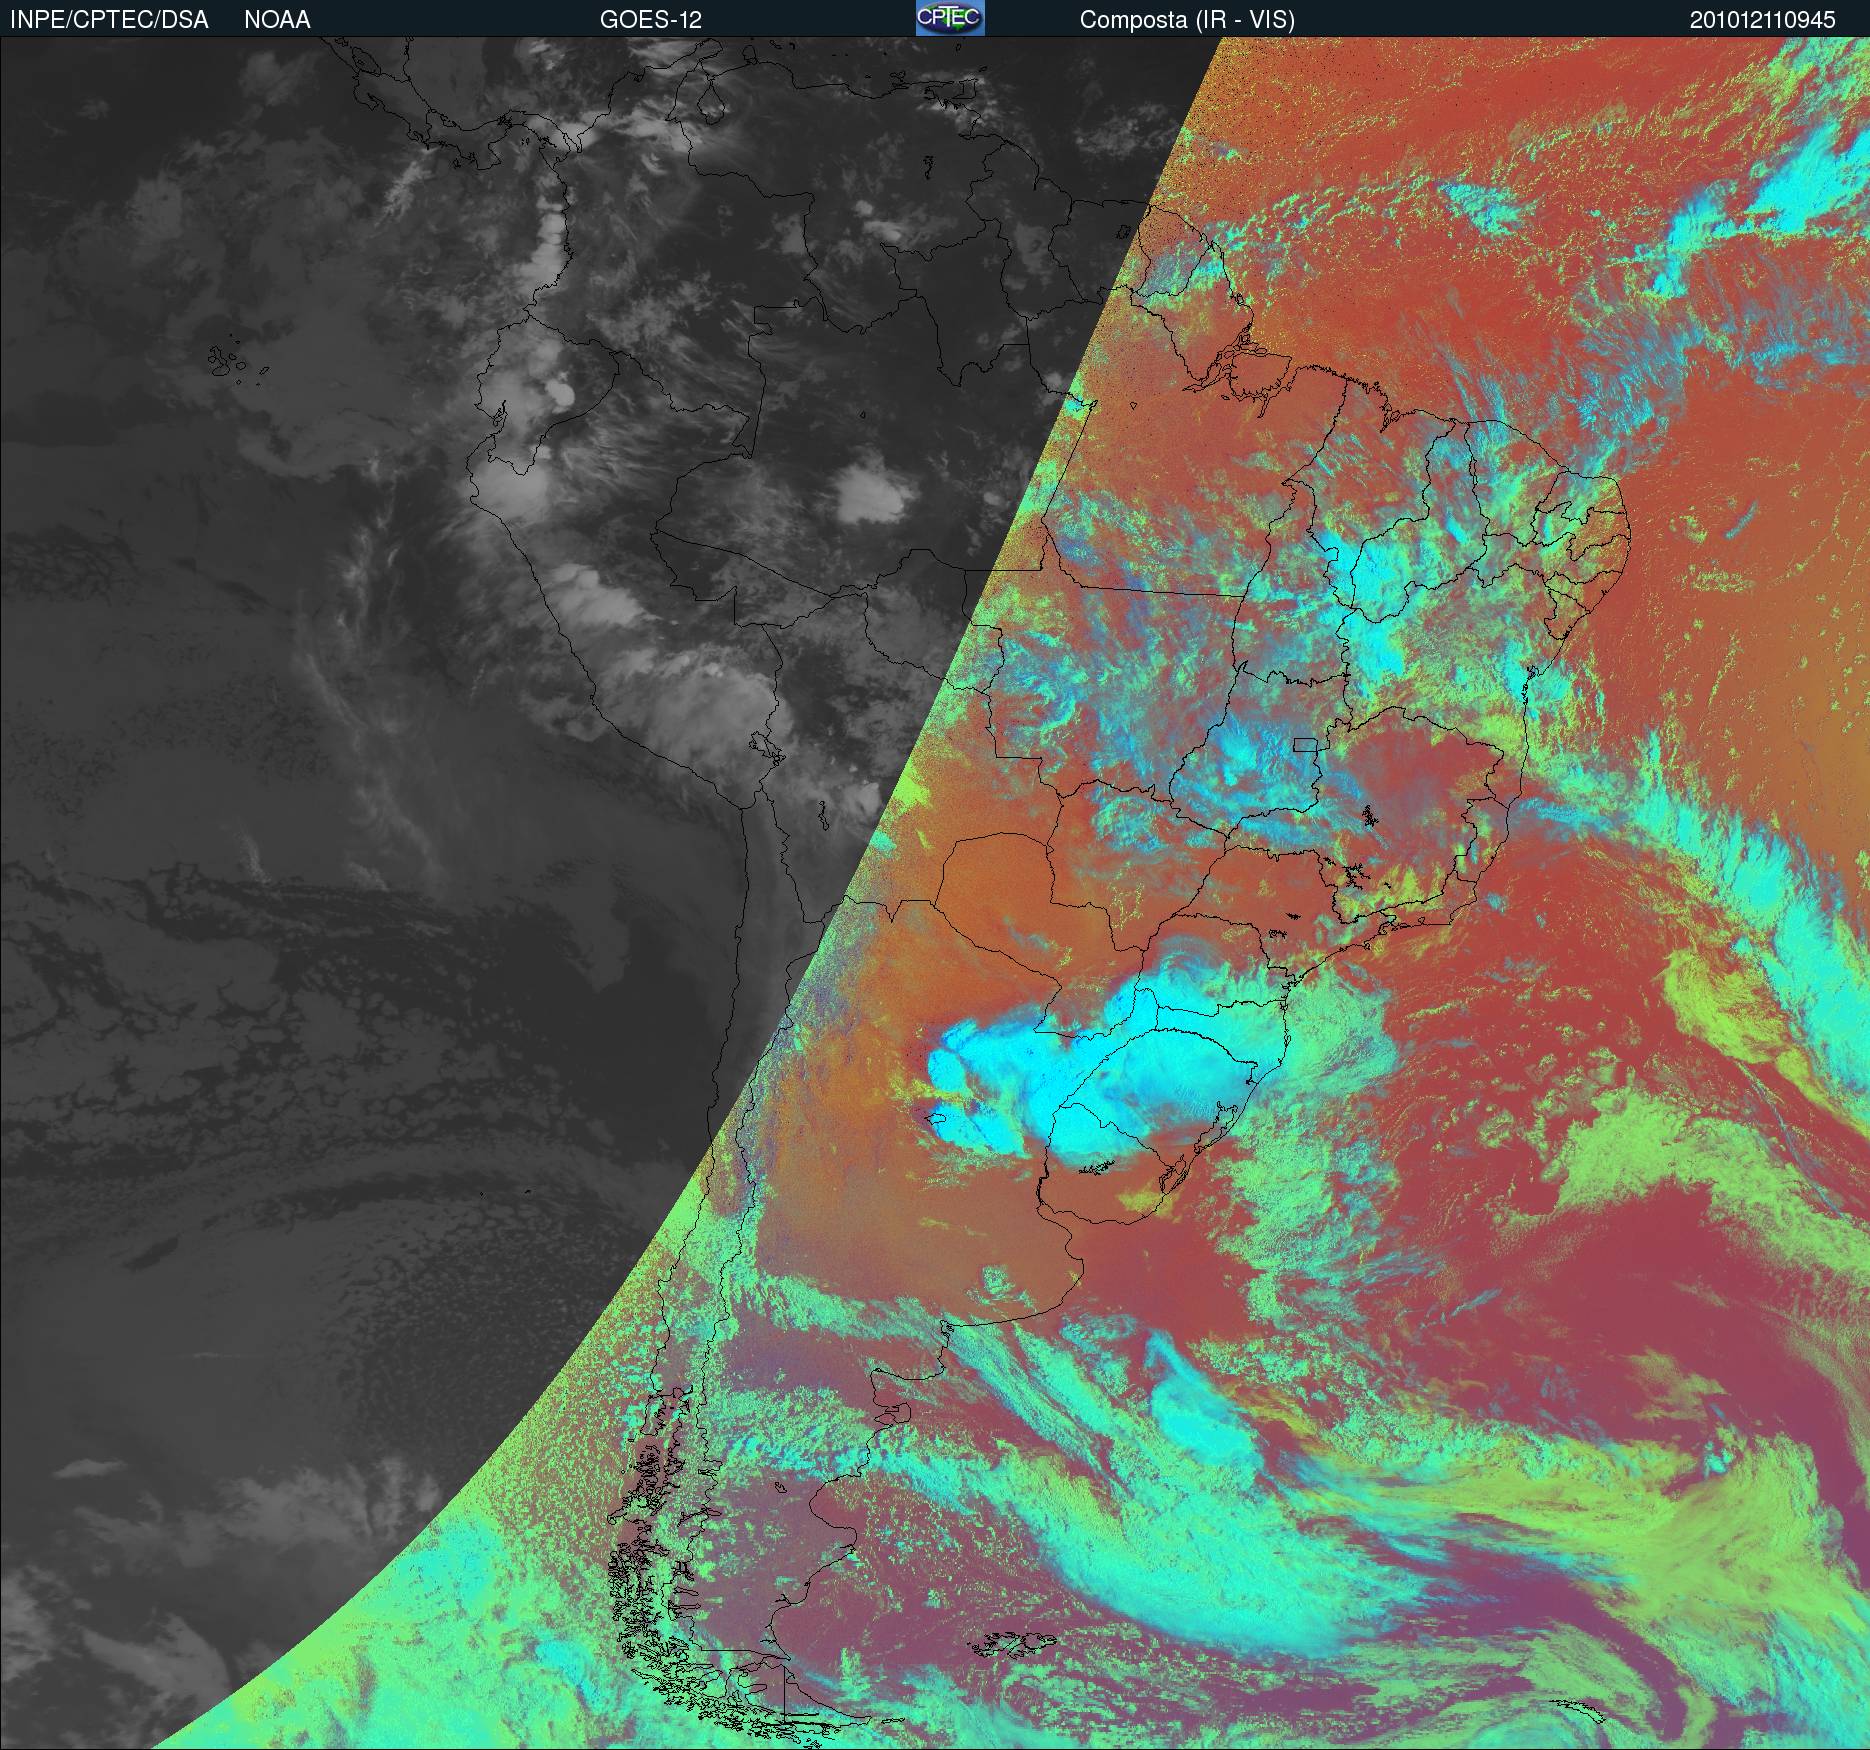Select the NOAA text in the header
This screenshot has width=1870, height=1750.
tap(277, 20)
